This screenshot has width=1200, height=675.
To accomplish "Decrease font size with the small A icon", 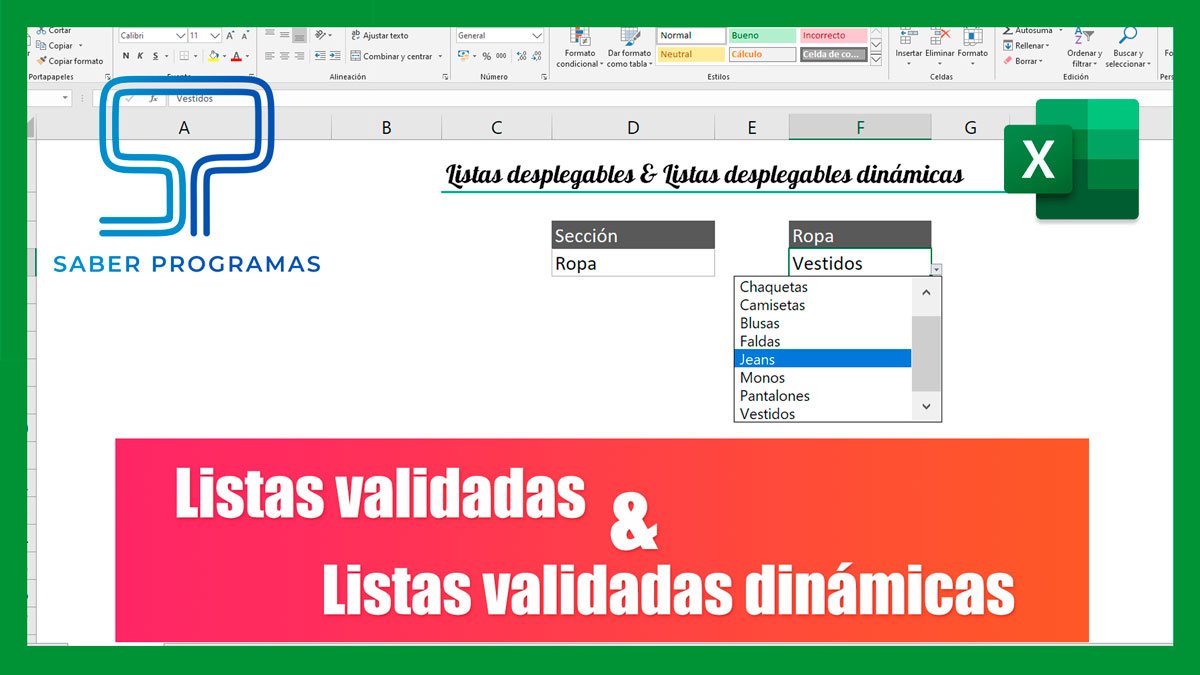I will [x=246, y=35].
